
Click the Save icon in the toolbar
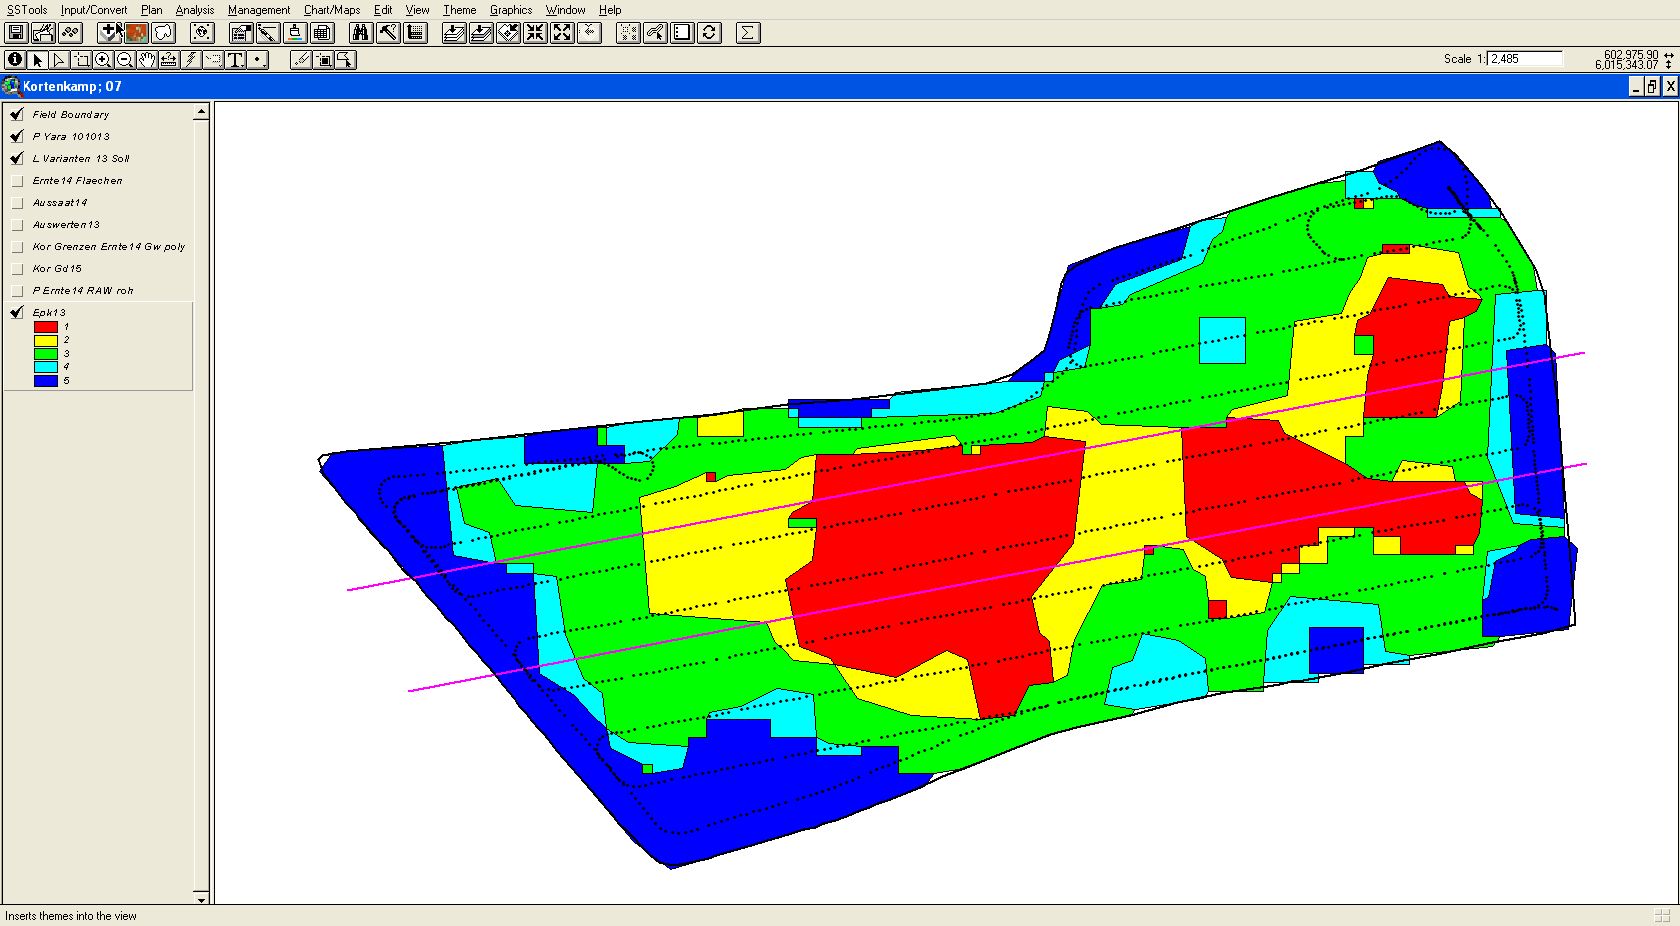(16, 33)
